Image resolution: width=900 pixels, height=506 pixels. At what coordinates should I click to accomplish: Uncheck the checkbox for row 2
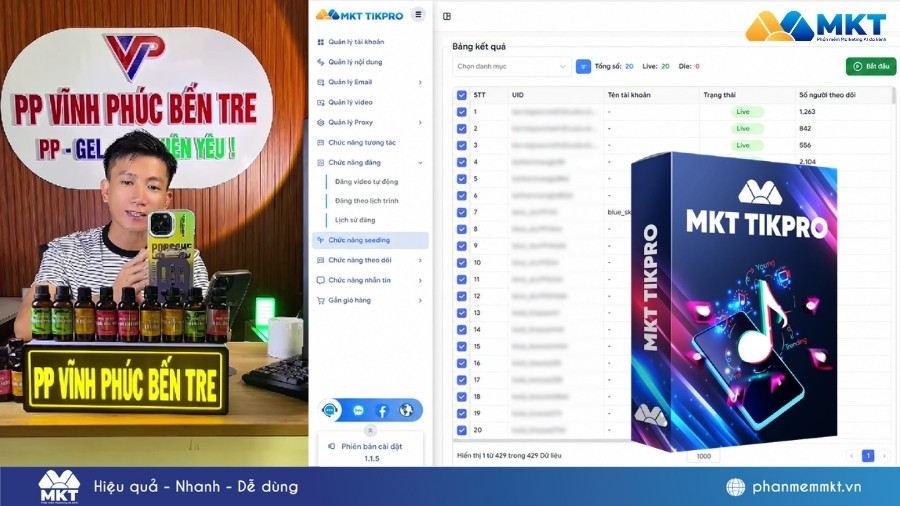[461, 129]
